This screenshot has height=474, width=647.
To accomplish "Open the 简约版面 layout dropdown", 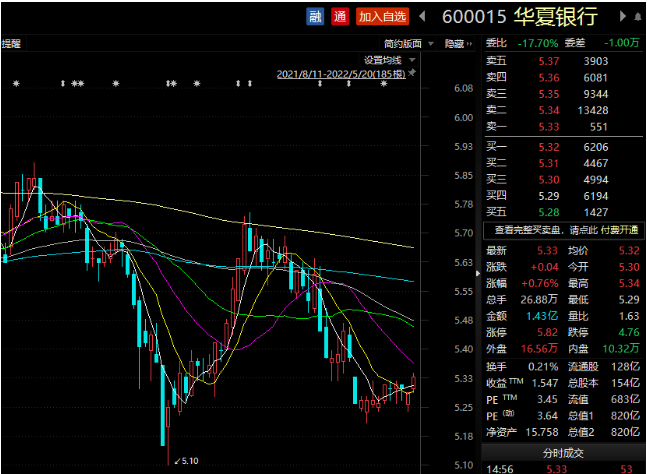I will pyautogui.click(x=408, y=44).
